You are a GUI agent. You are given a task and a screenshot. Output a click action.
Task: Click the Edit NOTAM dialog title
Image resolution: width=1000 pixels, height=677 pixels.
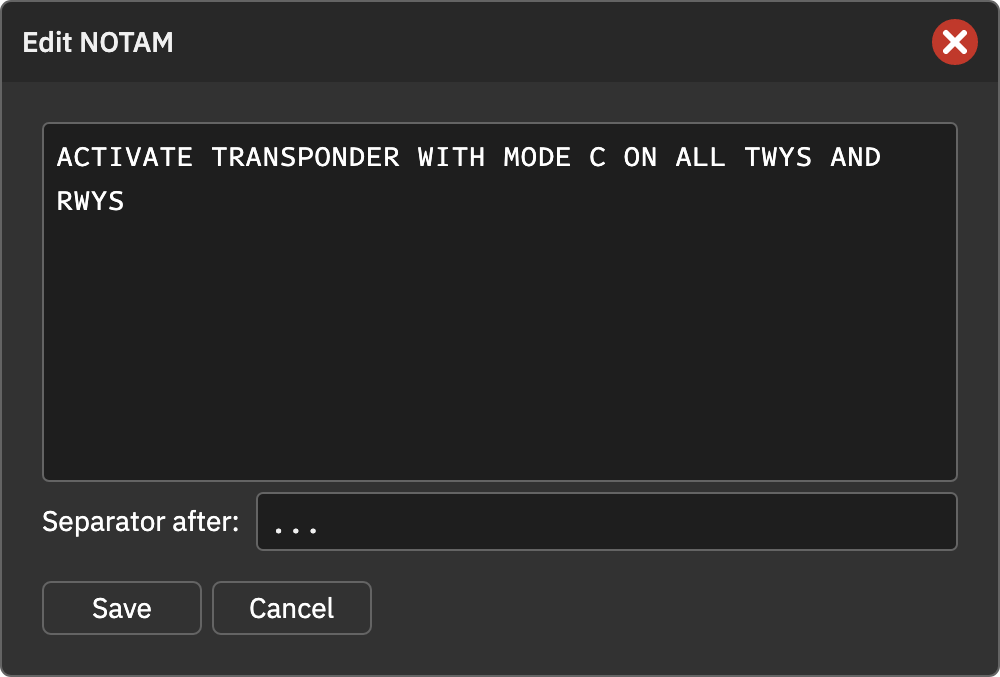point(98,43)
